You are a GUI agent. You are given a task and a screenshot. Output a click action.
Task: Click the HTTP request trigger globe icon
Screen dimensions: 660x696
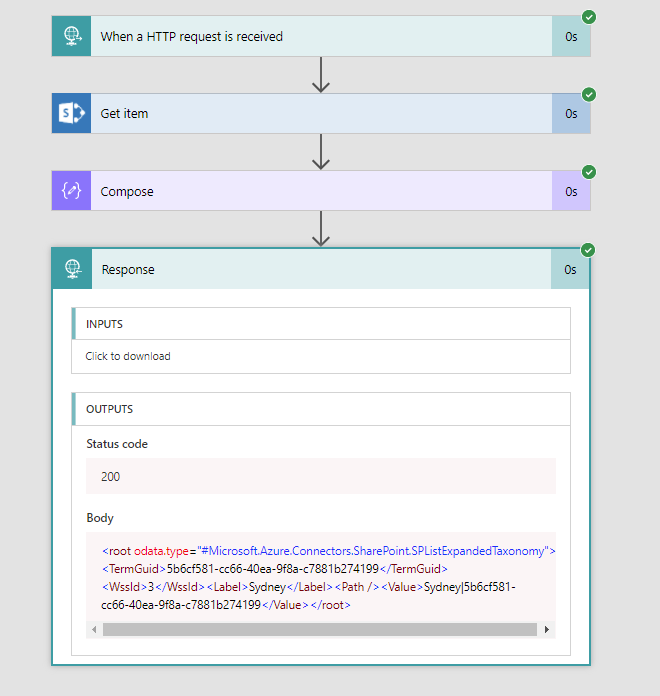71,36
